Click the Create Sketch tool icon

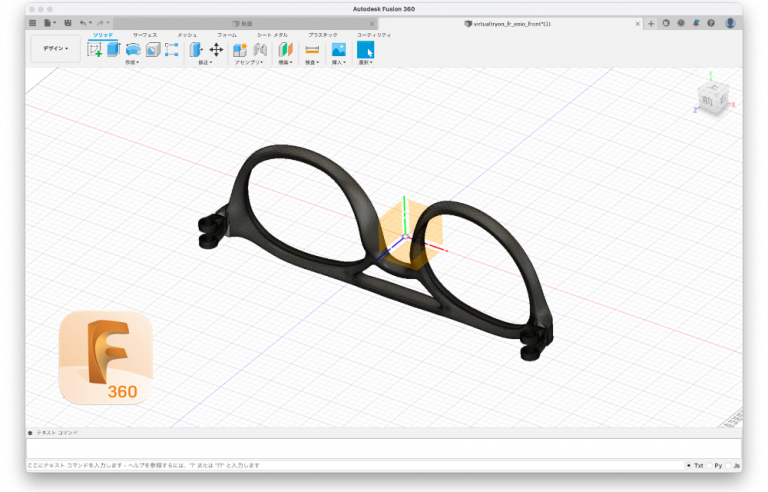pyautogui.click(x=95, y=49)
